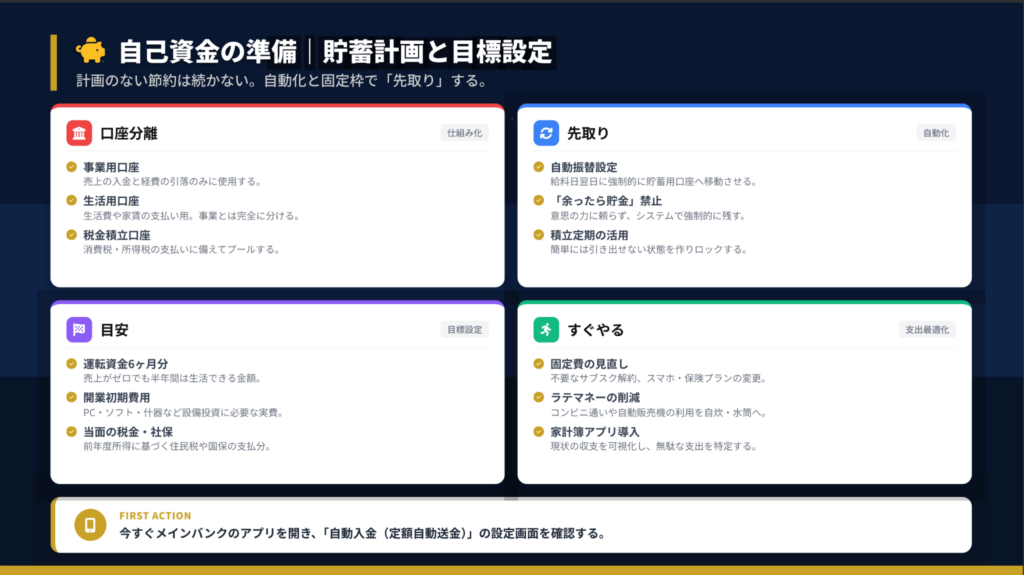Click the green running icon beside すぐやる
Viewport: 1024px width, 575px height.
click(546, 329)
